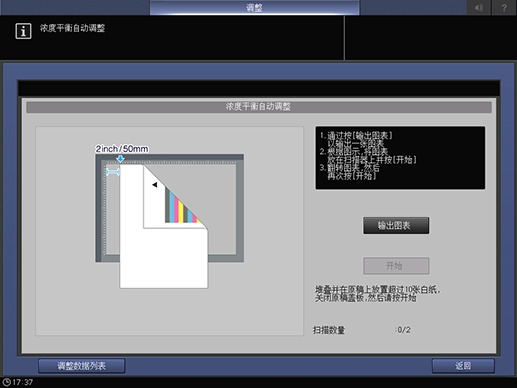
Task: Open the 调整数据列表 button
Action: pyautogui.click(x=82, y=366)
